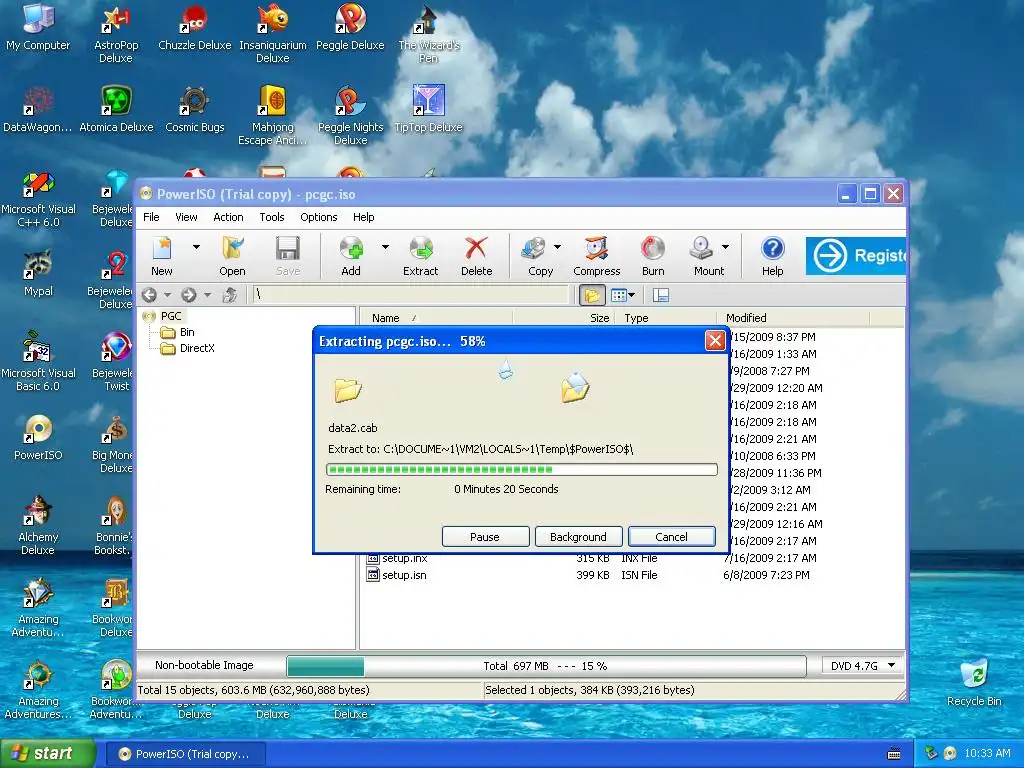Open the Back history dropdown arrow

click(167, 295)
